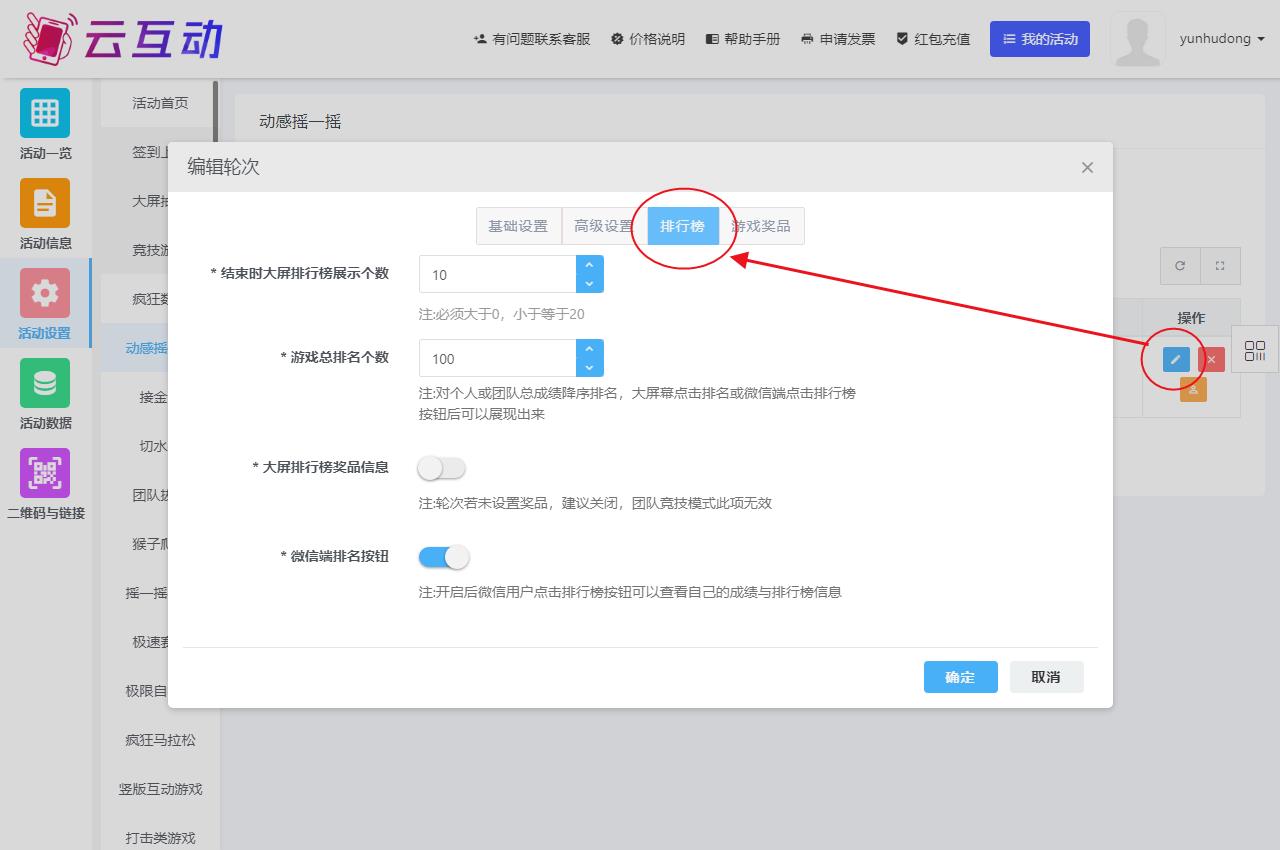Switch to the 高级设置 tab
The width and height of the screenshot is (1280, 850).
click(x=604, y=226)
